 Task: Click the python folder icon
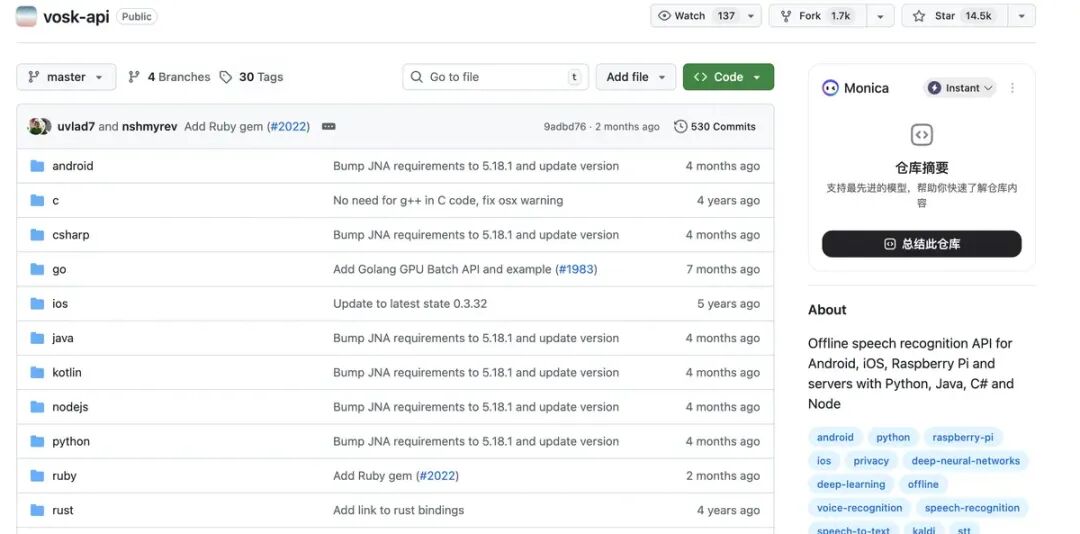click(x=37, y=442)
